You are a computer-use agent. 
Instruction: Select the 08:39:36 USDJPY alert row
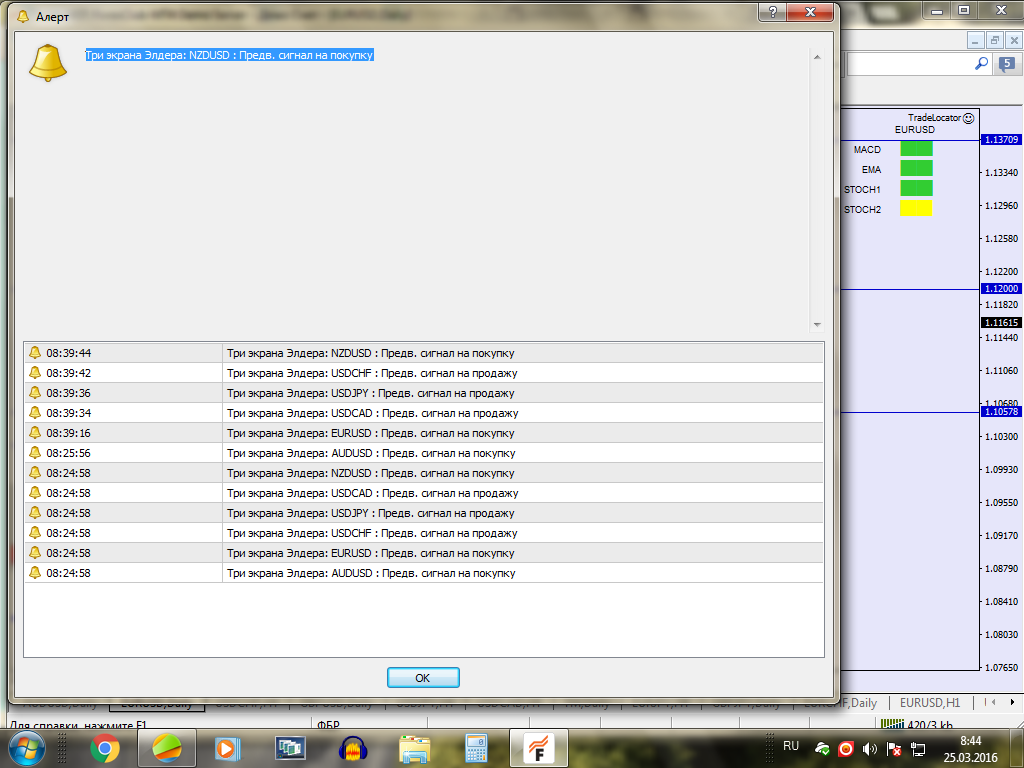424,393
